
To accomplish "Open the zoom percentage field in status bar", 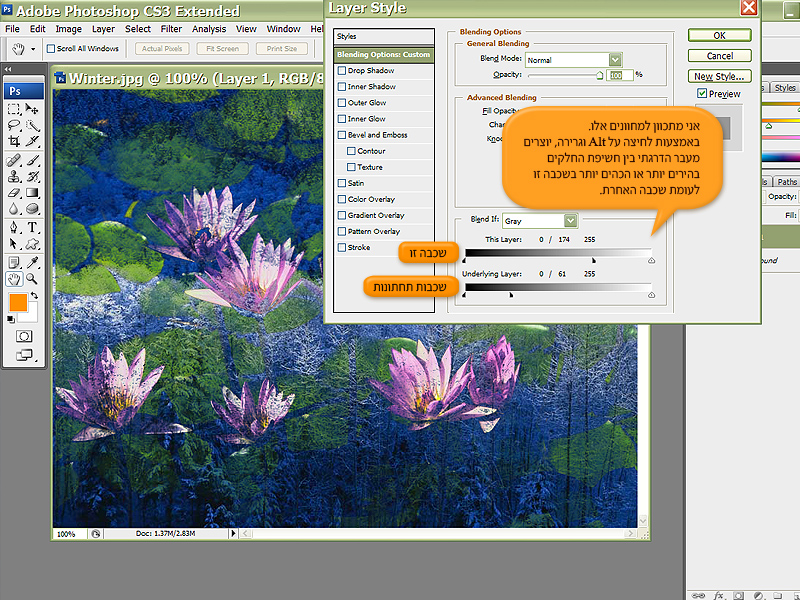I will 66,534.
